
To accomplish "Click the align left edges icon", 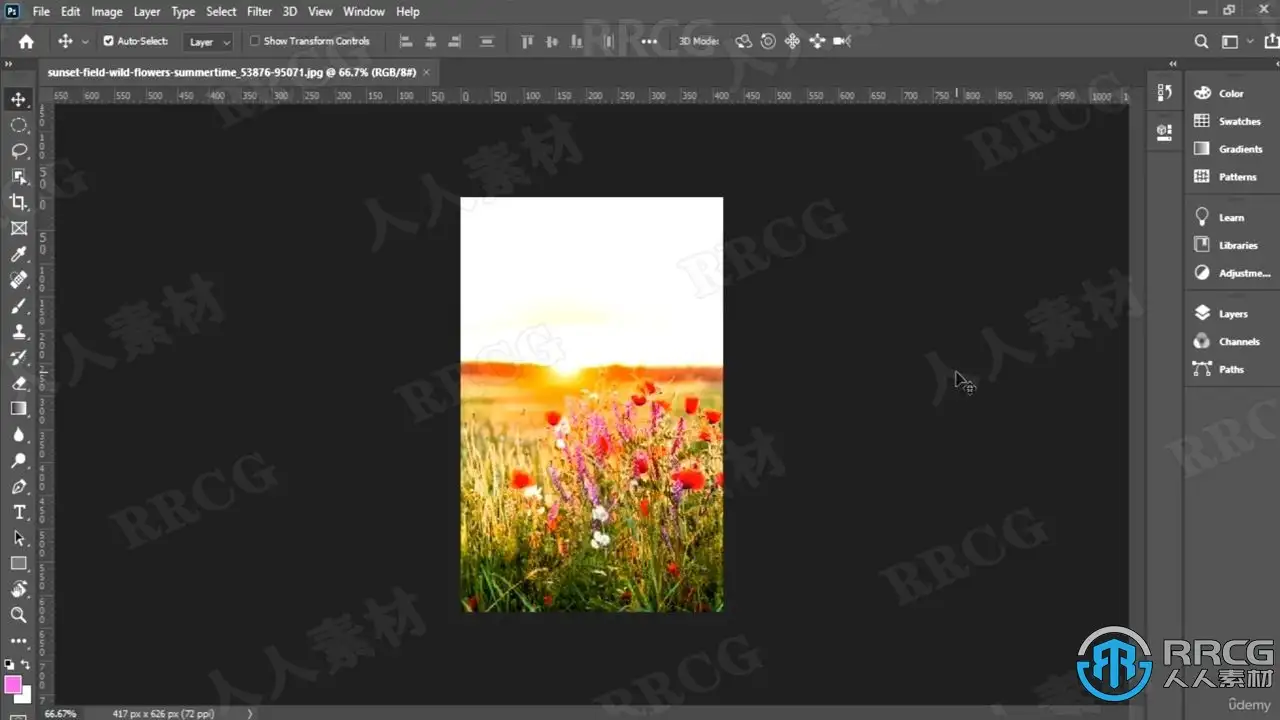I will tap(406, 41).
